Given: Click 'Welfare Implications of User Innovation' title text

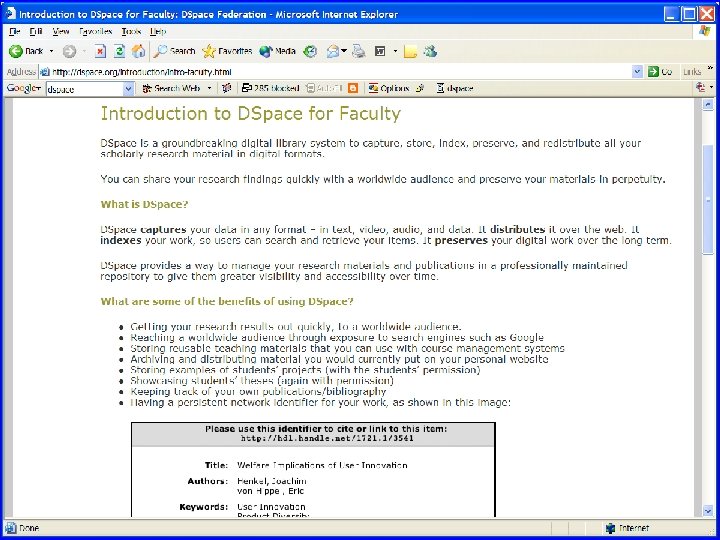Looking at the screenshot, I should pyautogui.click(x=322, y=465).
